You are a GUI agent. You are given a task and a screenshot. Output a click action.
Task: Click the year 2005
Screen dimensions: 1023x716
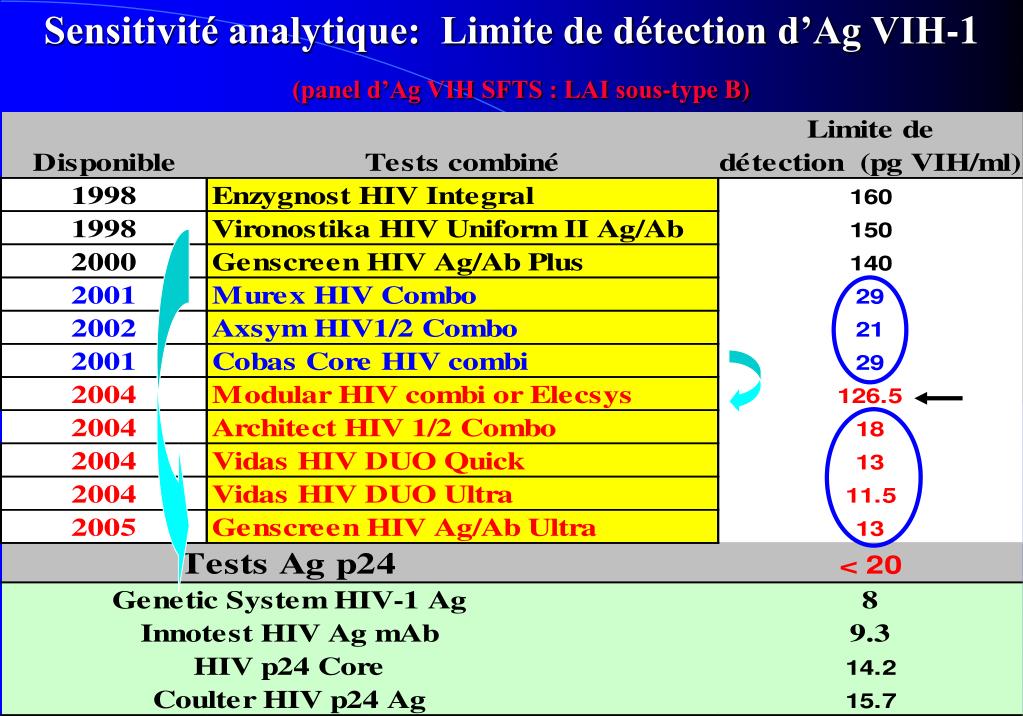click(104, 527)
